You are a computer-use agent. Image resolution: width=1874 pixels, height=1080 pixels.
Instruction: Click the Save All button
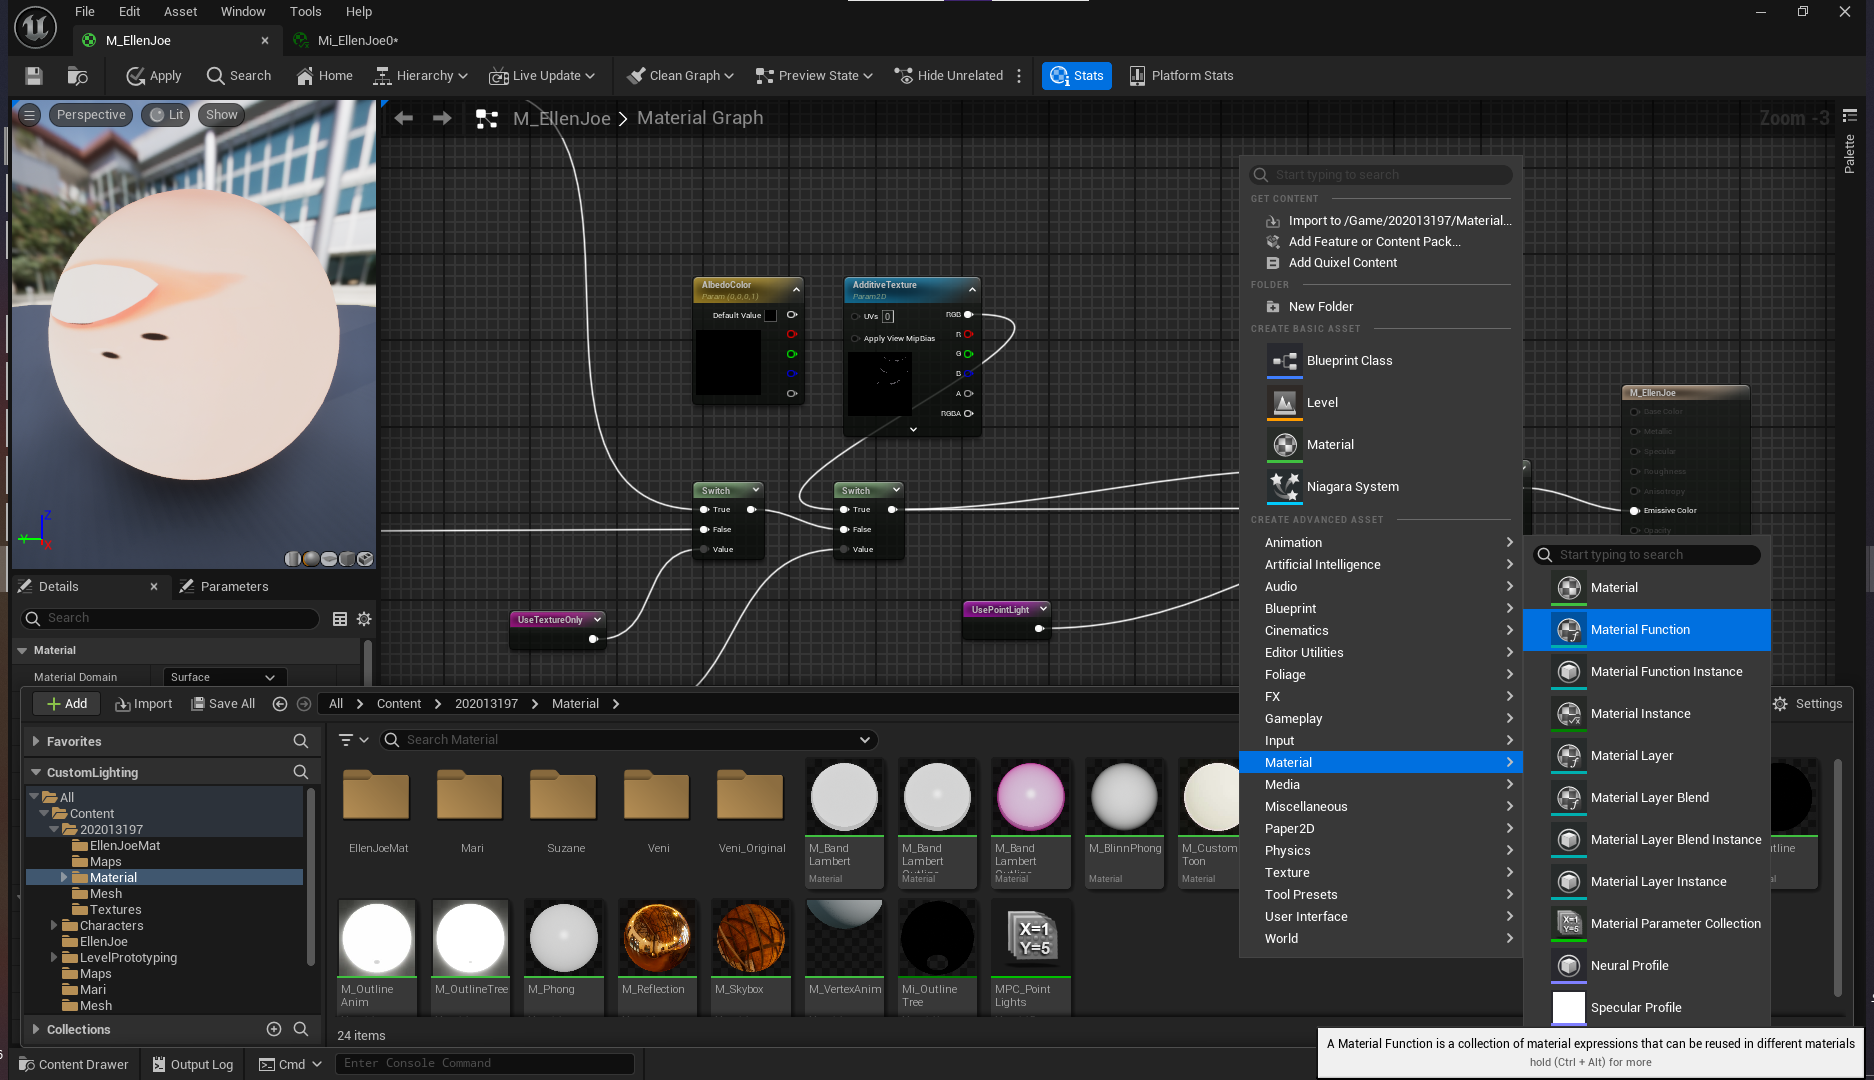click(x=223, y=704)
